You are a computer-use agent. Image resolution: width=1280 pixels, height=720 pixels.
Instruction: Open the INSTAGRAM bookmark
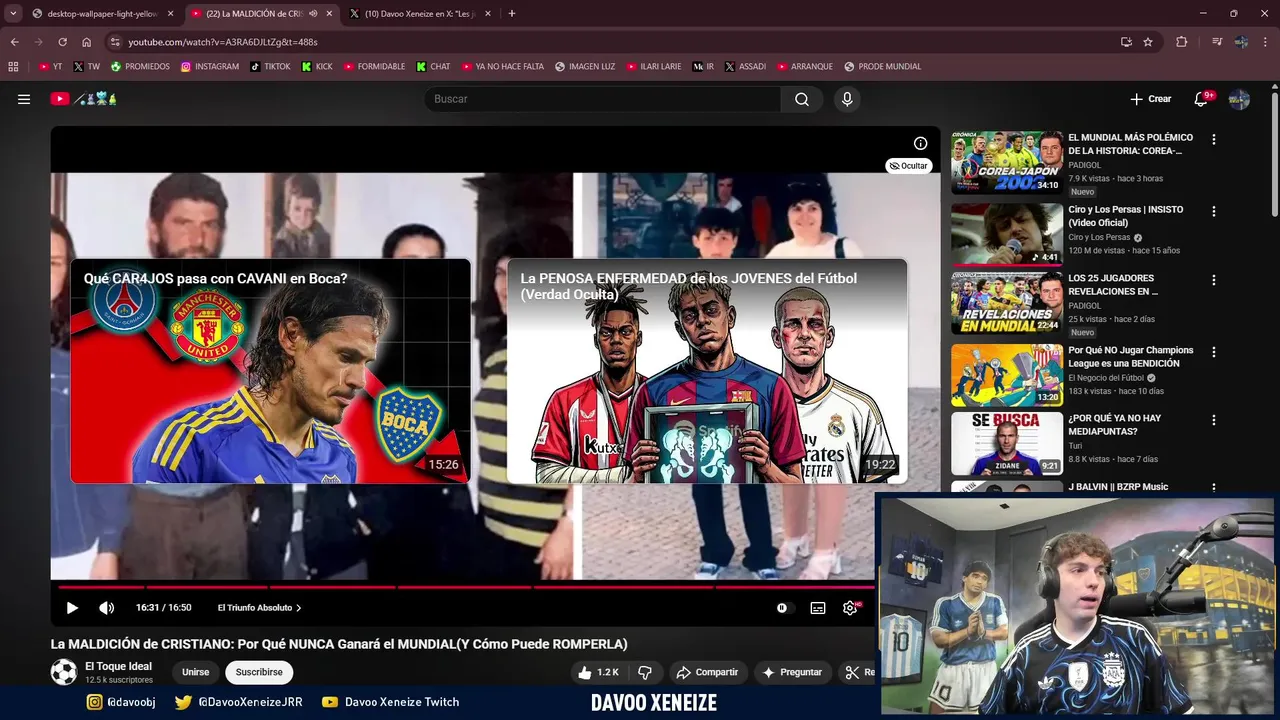pos(209,67)
